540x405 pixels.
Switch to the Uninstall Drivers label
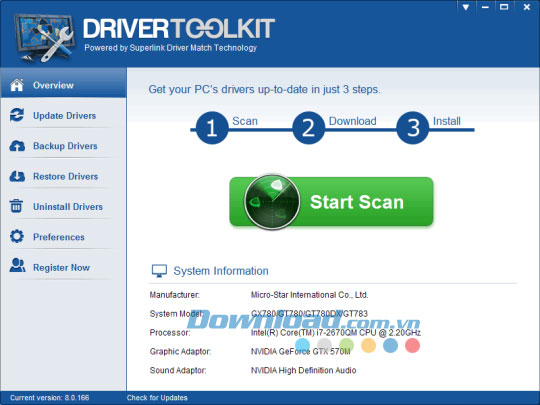(68, 207)
